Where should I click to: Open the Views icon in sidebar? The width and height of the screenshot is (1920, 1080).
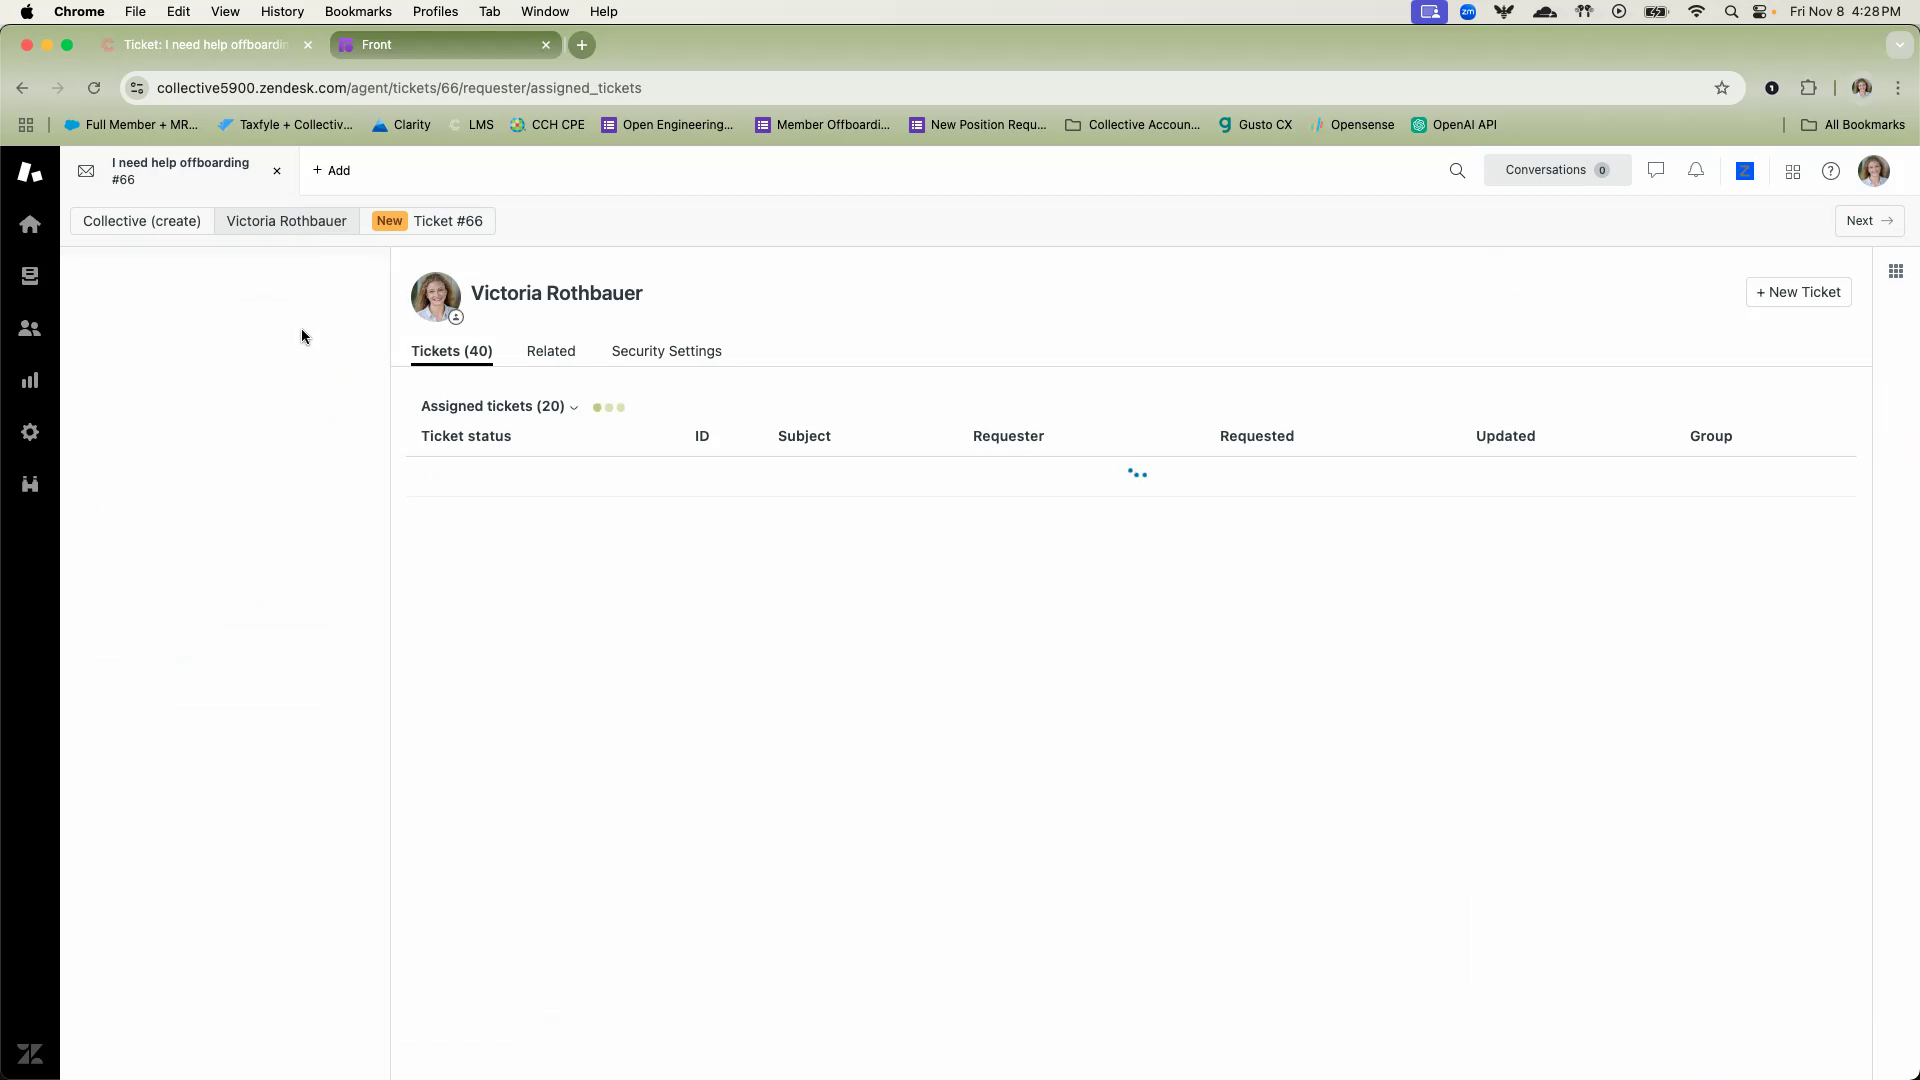(30, 276)
